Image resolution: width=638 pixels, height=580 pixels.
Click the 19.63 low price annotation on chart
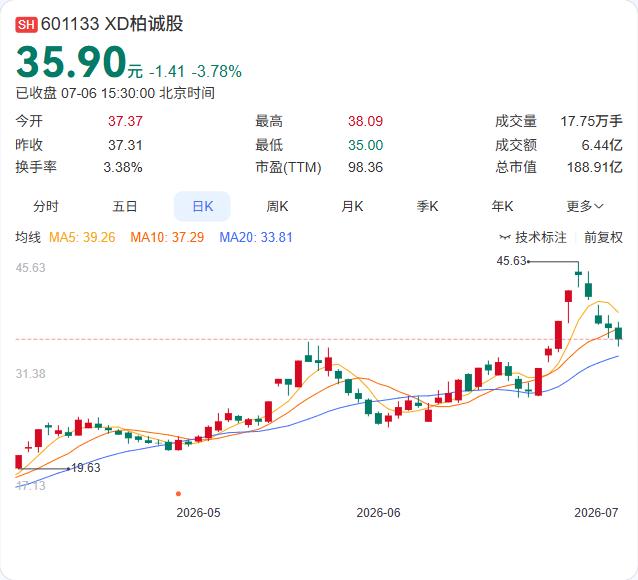click(85, 468)
